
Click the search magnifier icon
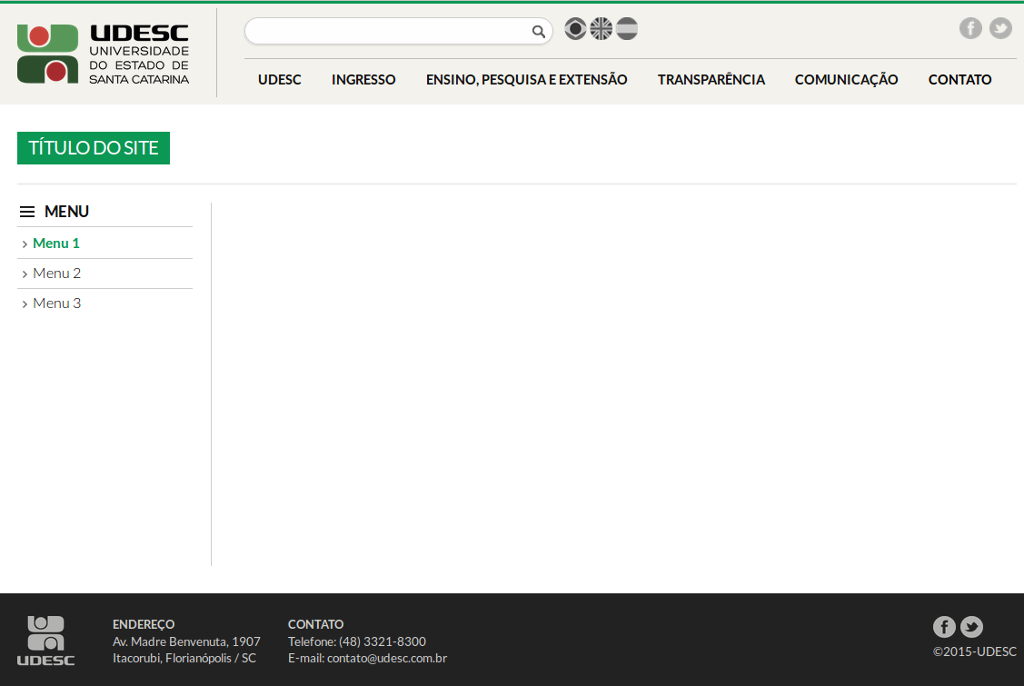coord(538,32)
